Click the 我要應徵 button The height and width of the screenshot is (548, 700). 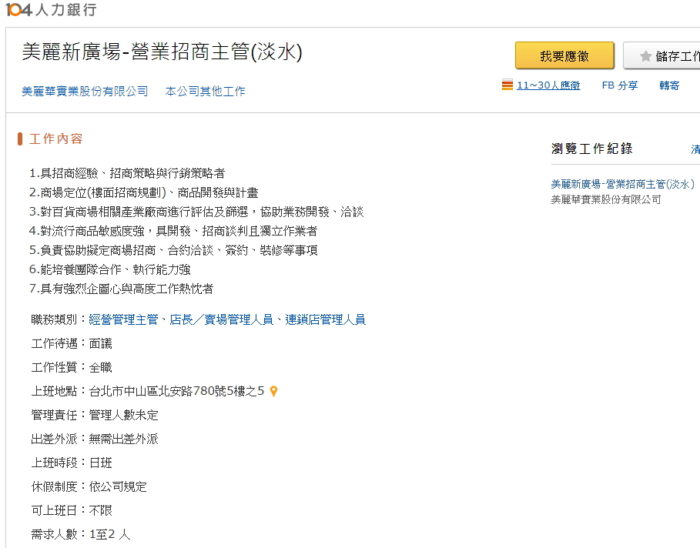565,56
